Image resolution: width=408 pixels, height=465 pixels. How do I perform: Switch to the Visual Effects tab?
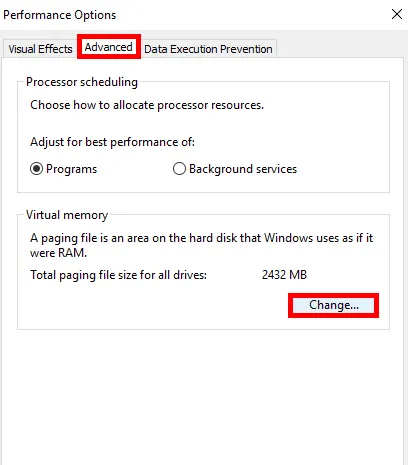pos(40,49)
